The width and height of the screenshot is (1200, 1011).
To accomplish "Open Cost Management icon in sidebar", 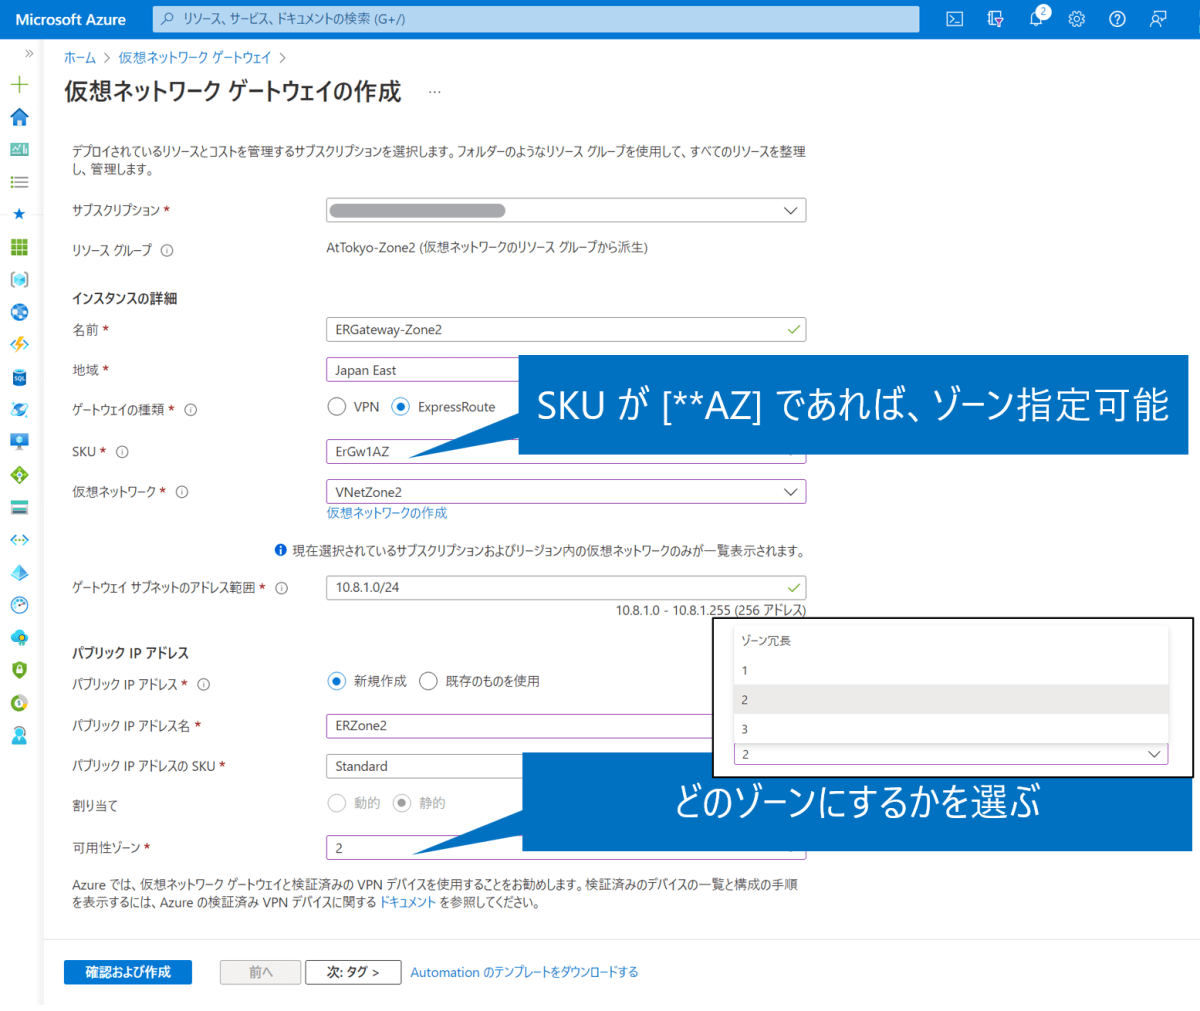I will click(19, 703).
